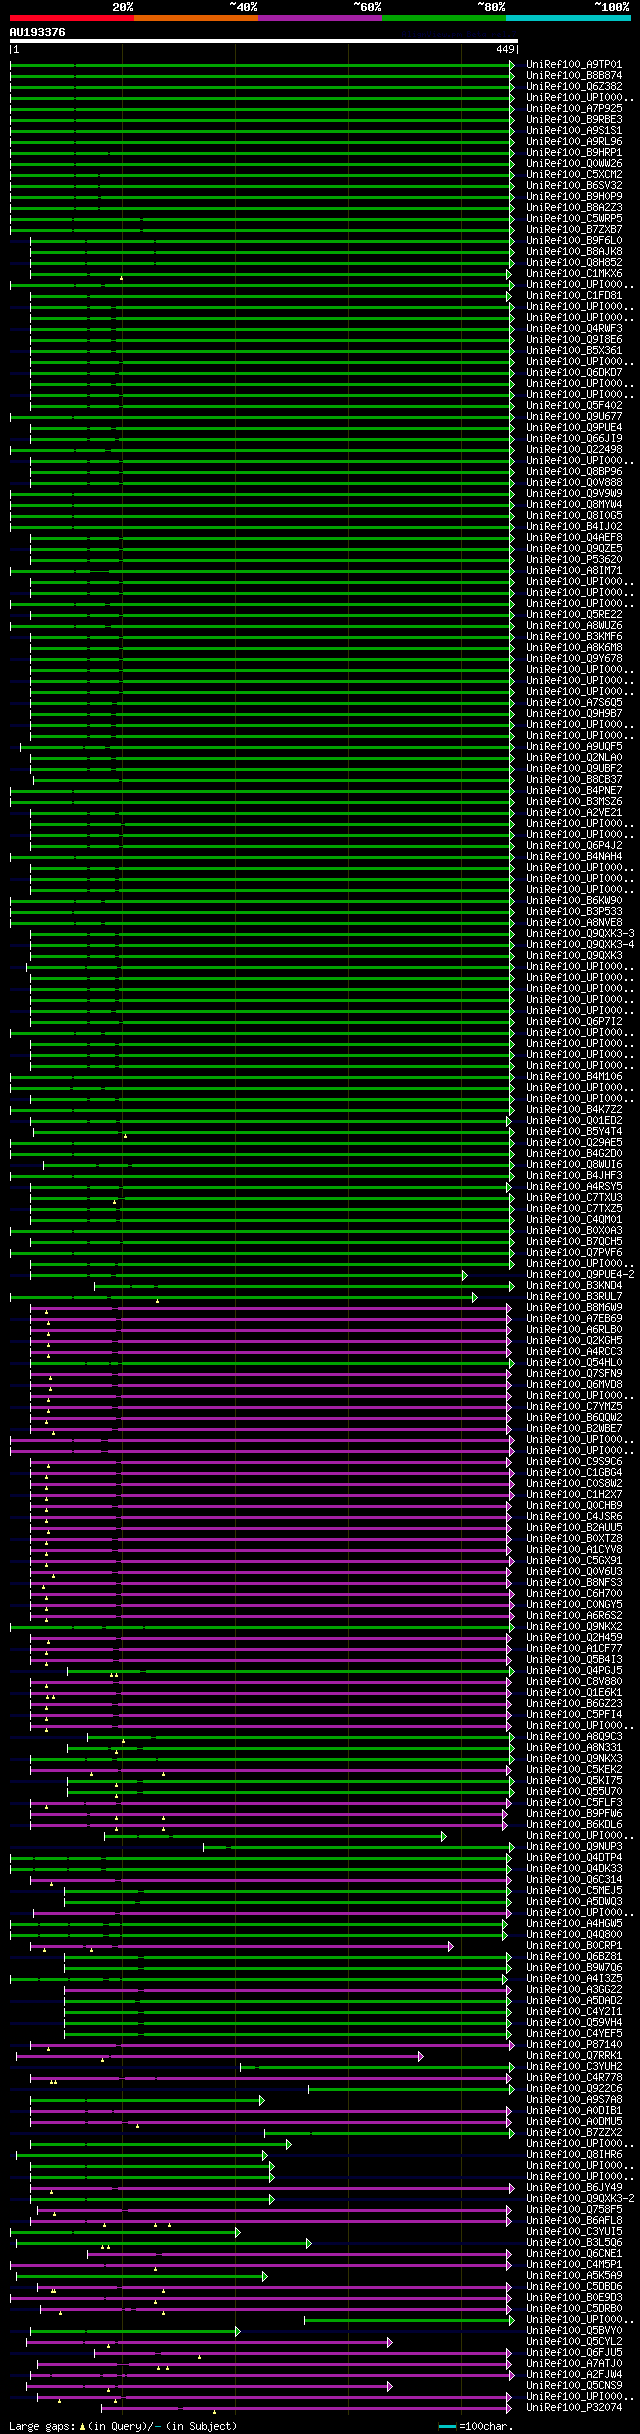Image resolution: width=640 pixels, height=2434 pixels.
Task: Click UniRef100_Q922C6 label
Action: pyautogui.click(x=574, y=2089)
